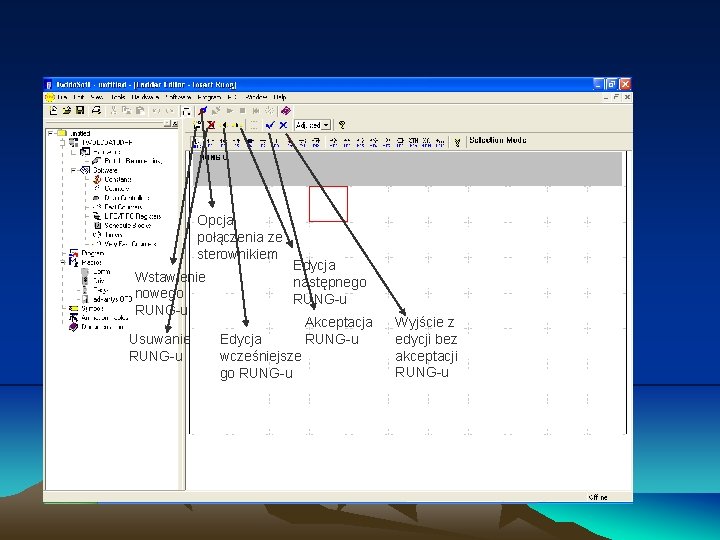Select the Macros tree item
This screenshot has height=540, width=720.
point(91,262)
